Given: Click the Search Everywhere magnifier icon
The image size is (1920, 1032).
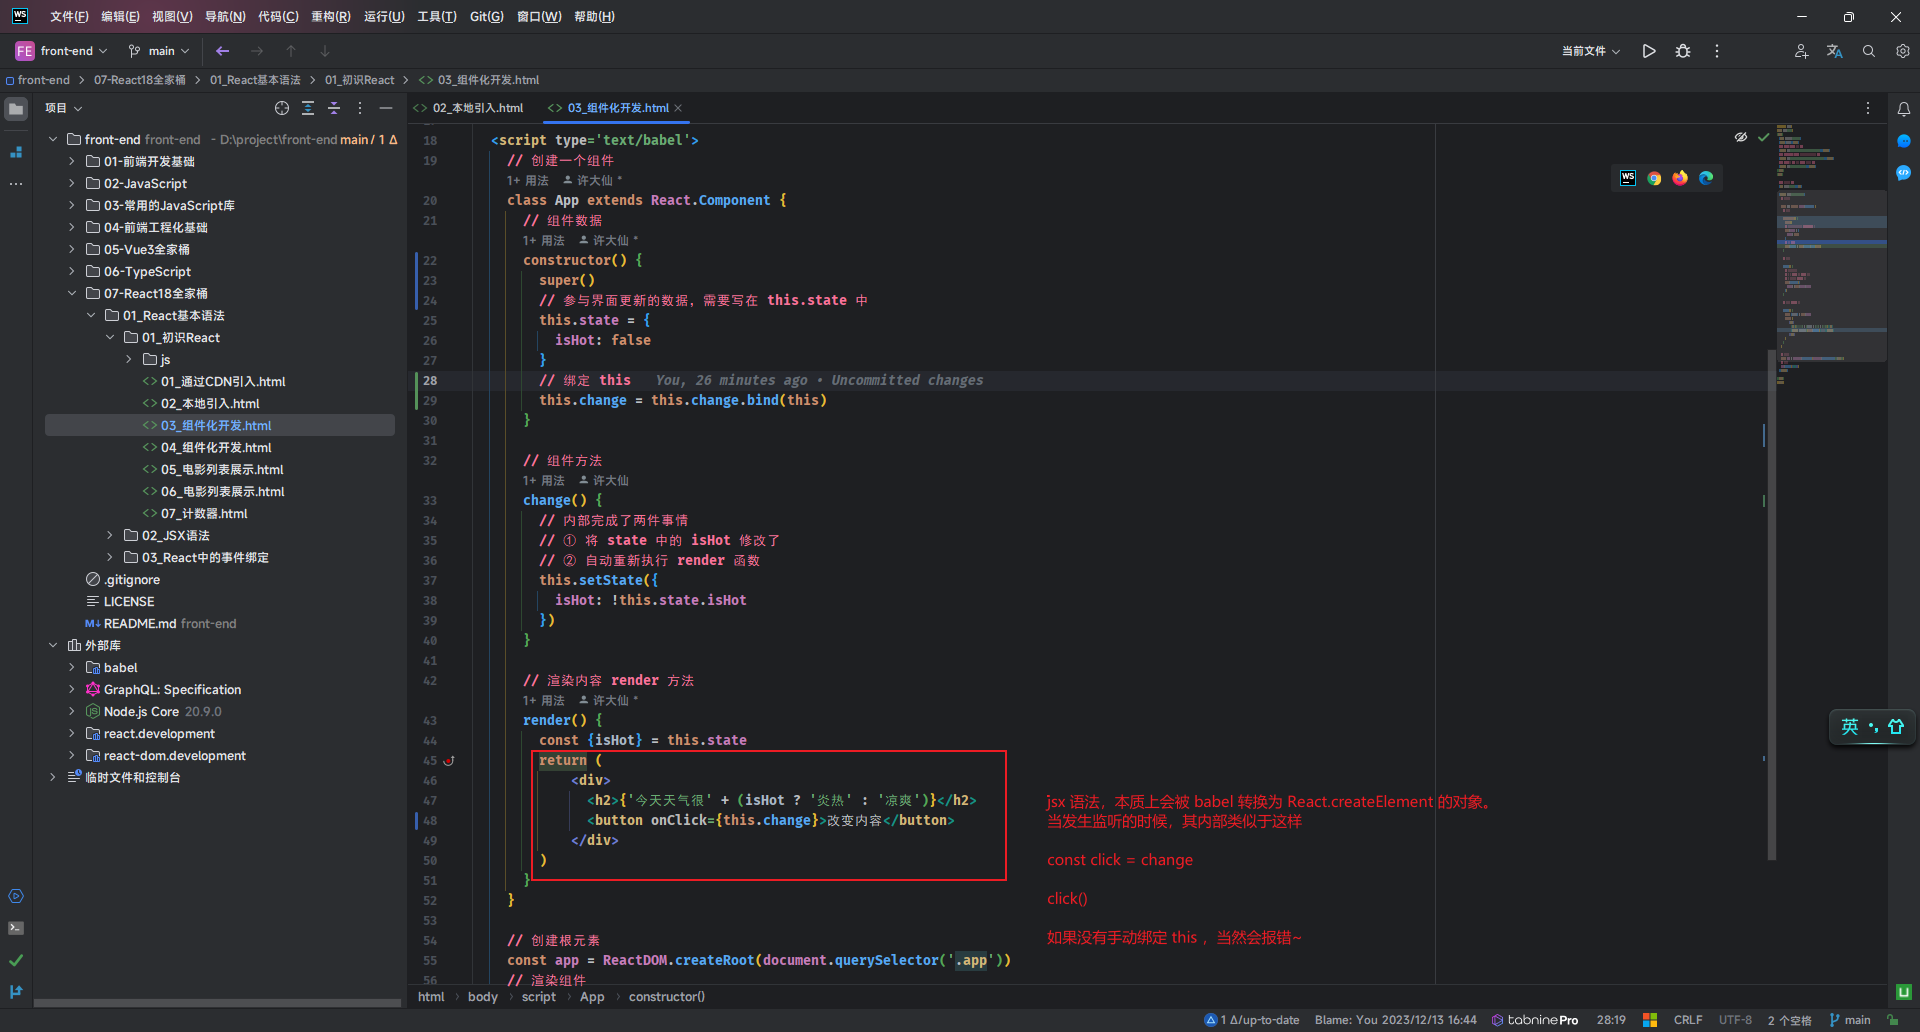Looking at the screenshot, I should coord(1868,51).
